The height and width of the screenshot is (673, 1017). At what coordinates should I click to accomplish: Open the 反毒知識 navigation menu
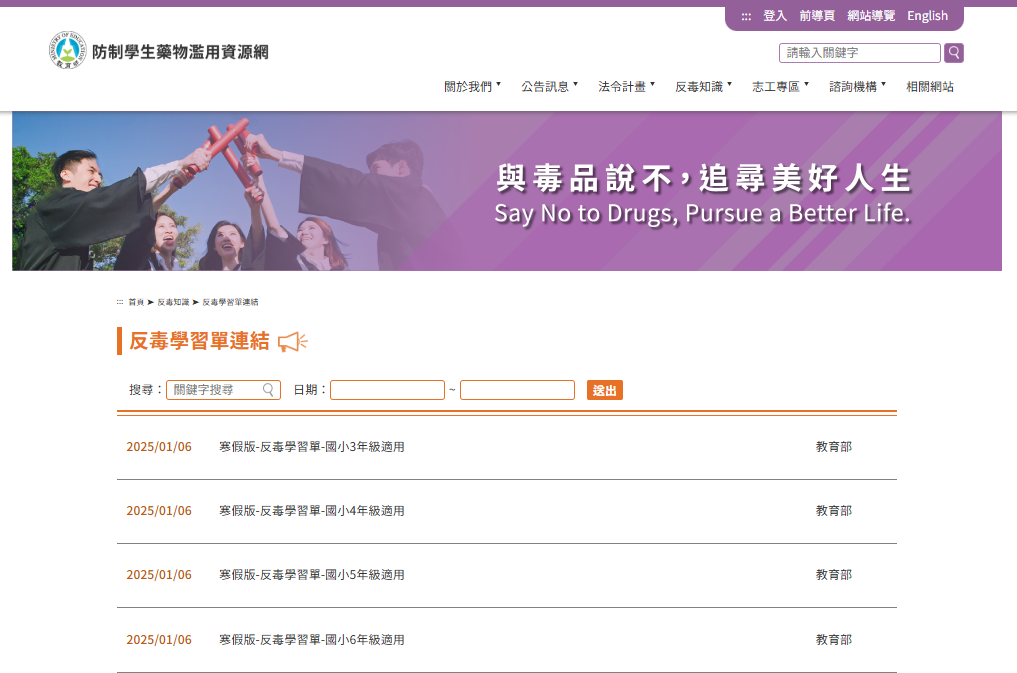703,87
